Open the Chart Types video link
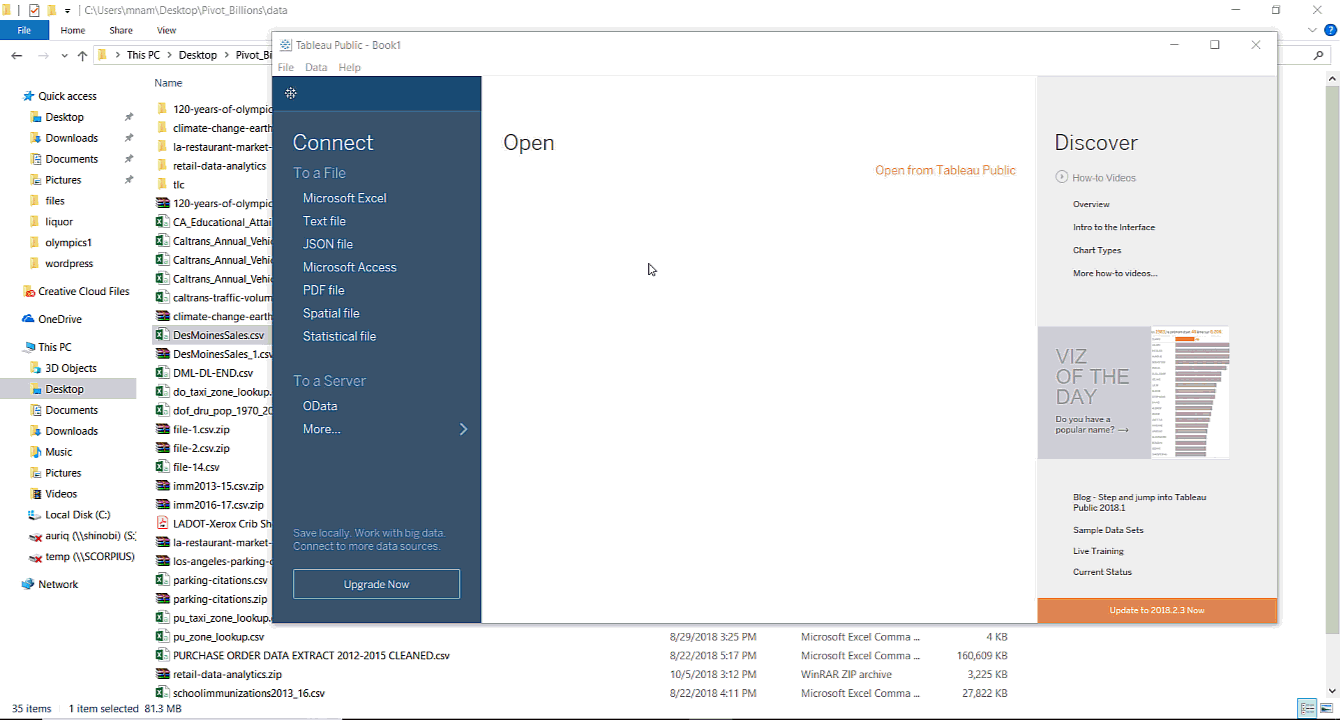 (x=1097, y=250)
